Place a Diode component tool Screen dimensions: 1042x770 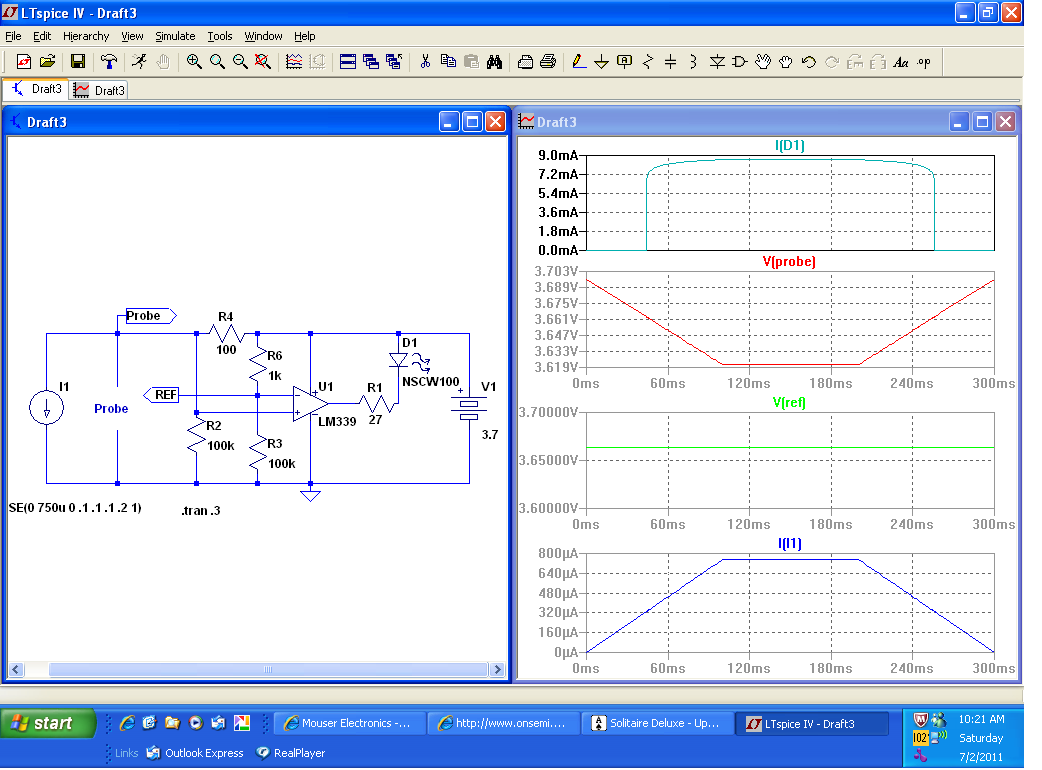(x=717, y=62)
